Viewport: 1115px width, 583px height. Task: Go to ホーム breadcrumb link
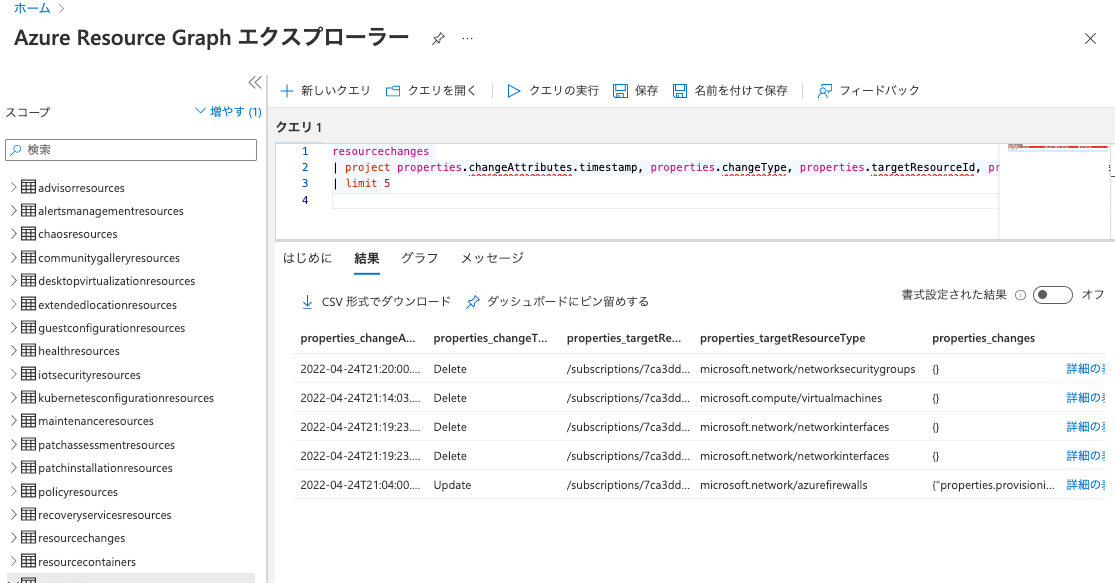point(33,9)
